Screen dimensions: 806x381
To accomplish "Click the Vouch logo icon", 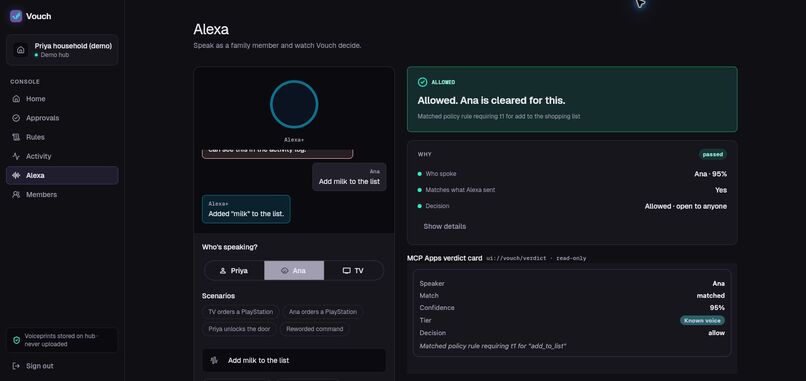I will (x=16, y=16).
